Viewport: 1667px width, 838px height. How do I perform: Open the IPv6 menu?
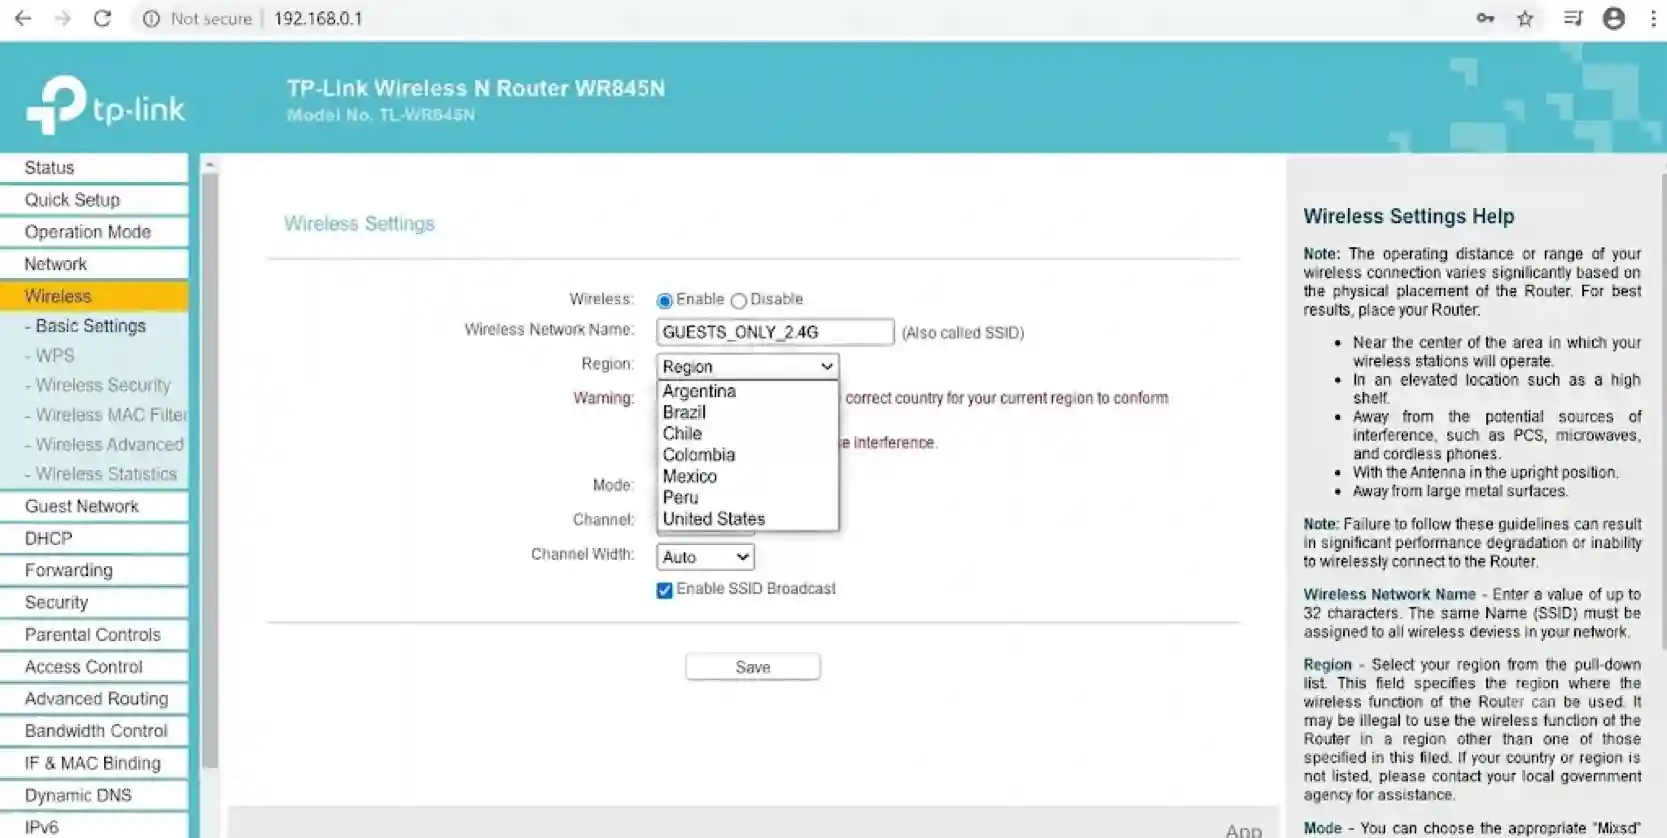[x=94, y=826]
